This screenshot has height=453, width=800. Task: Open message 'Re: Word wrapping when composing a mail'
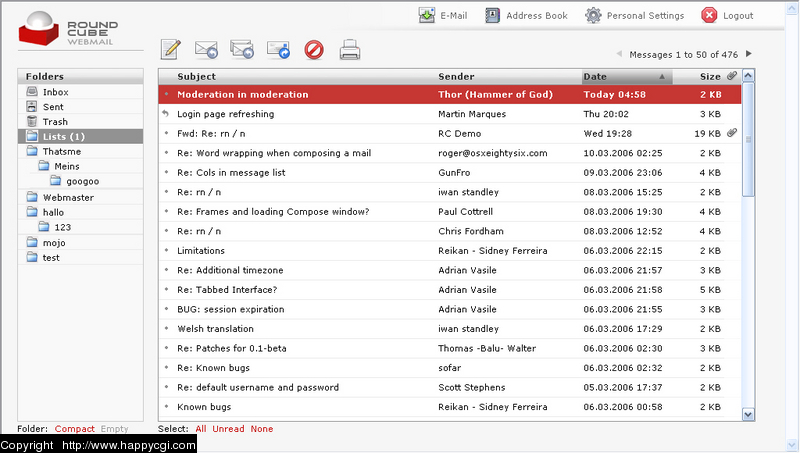pyautogui.click(x=274, y=153)
